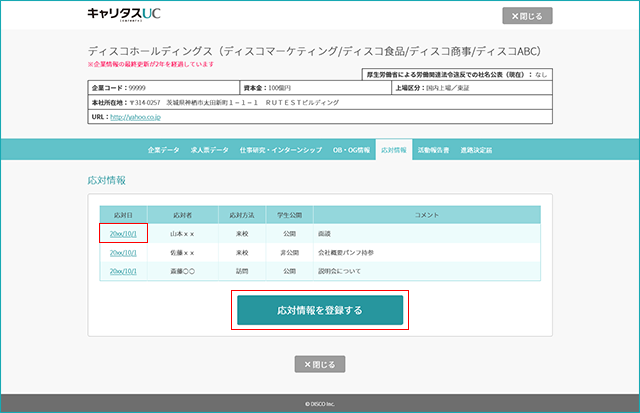Open the date link in 佐藤×× row
Screen dimensions: 640x413
tap(123, 253)
